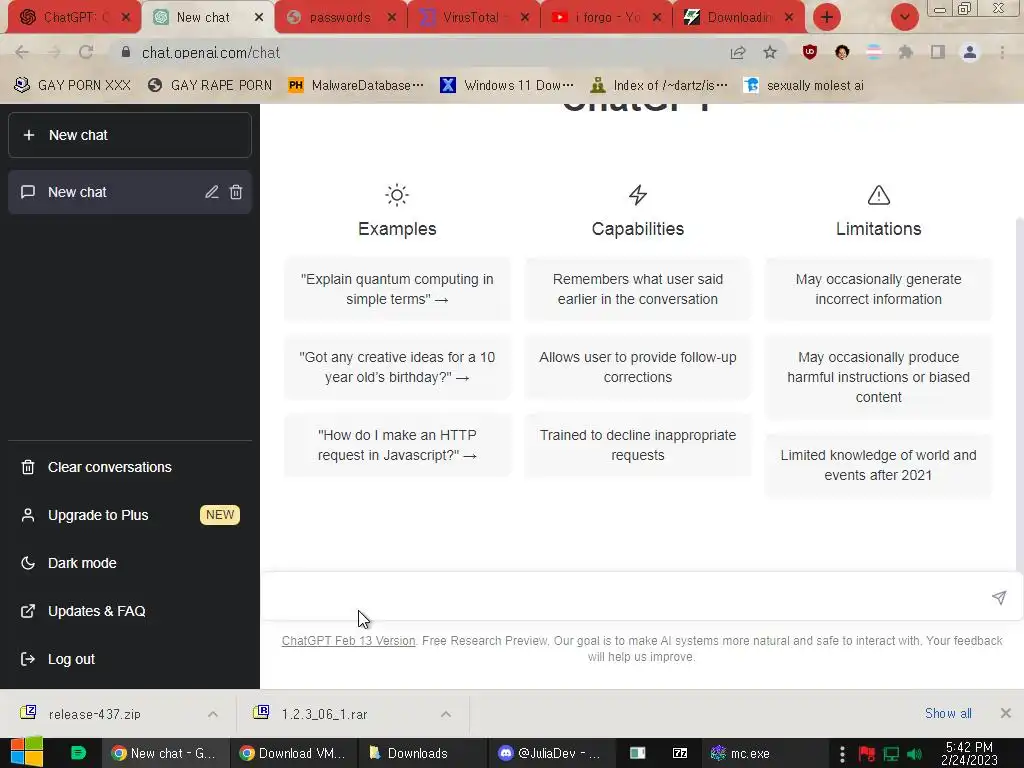Click the green app icon next to Start
This screenshot has height=768, width=1024.
(x=78, y=753)
